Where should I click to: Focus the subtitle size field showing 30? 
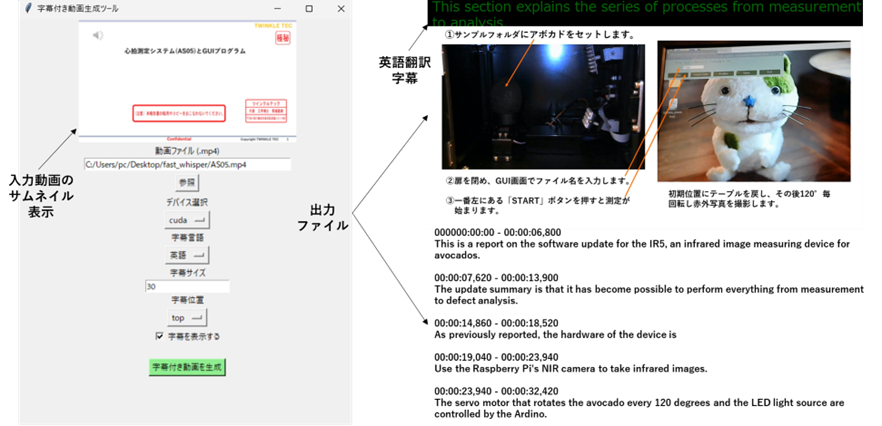coord(187,286)
